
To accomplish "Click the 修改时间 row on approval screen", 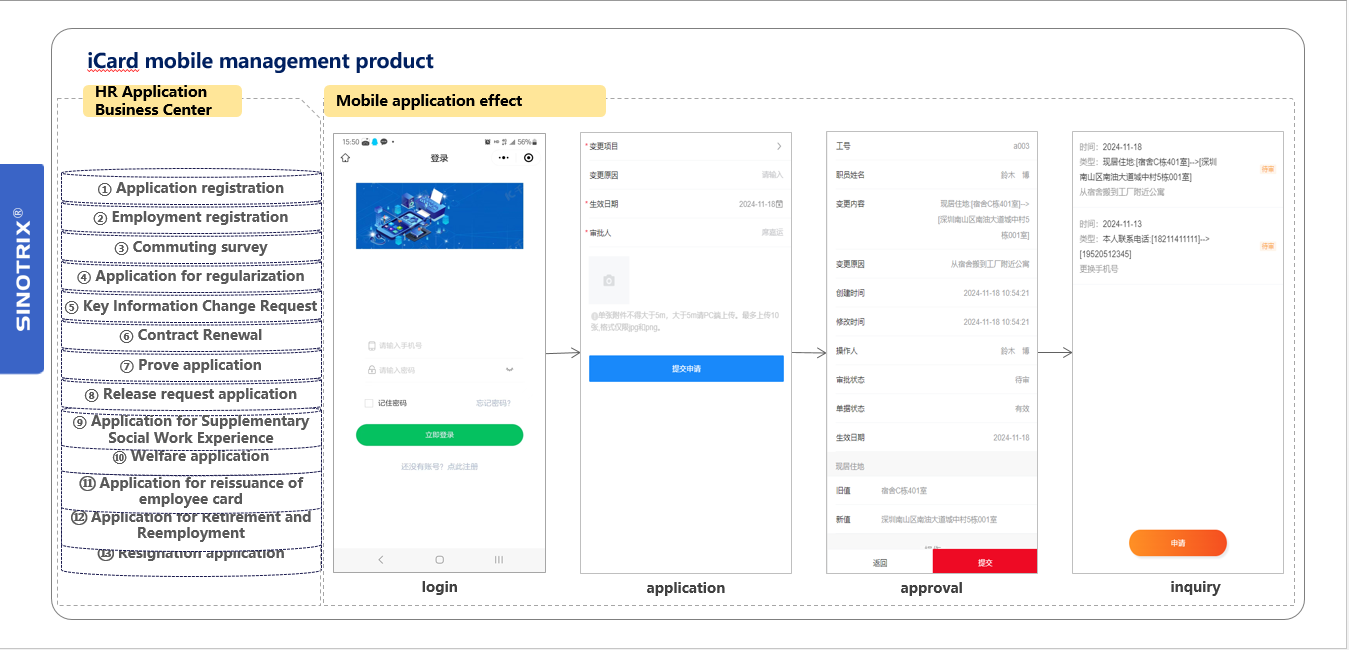I will 932,322.
